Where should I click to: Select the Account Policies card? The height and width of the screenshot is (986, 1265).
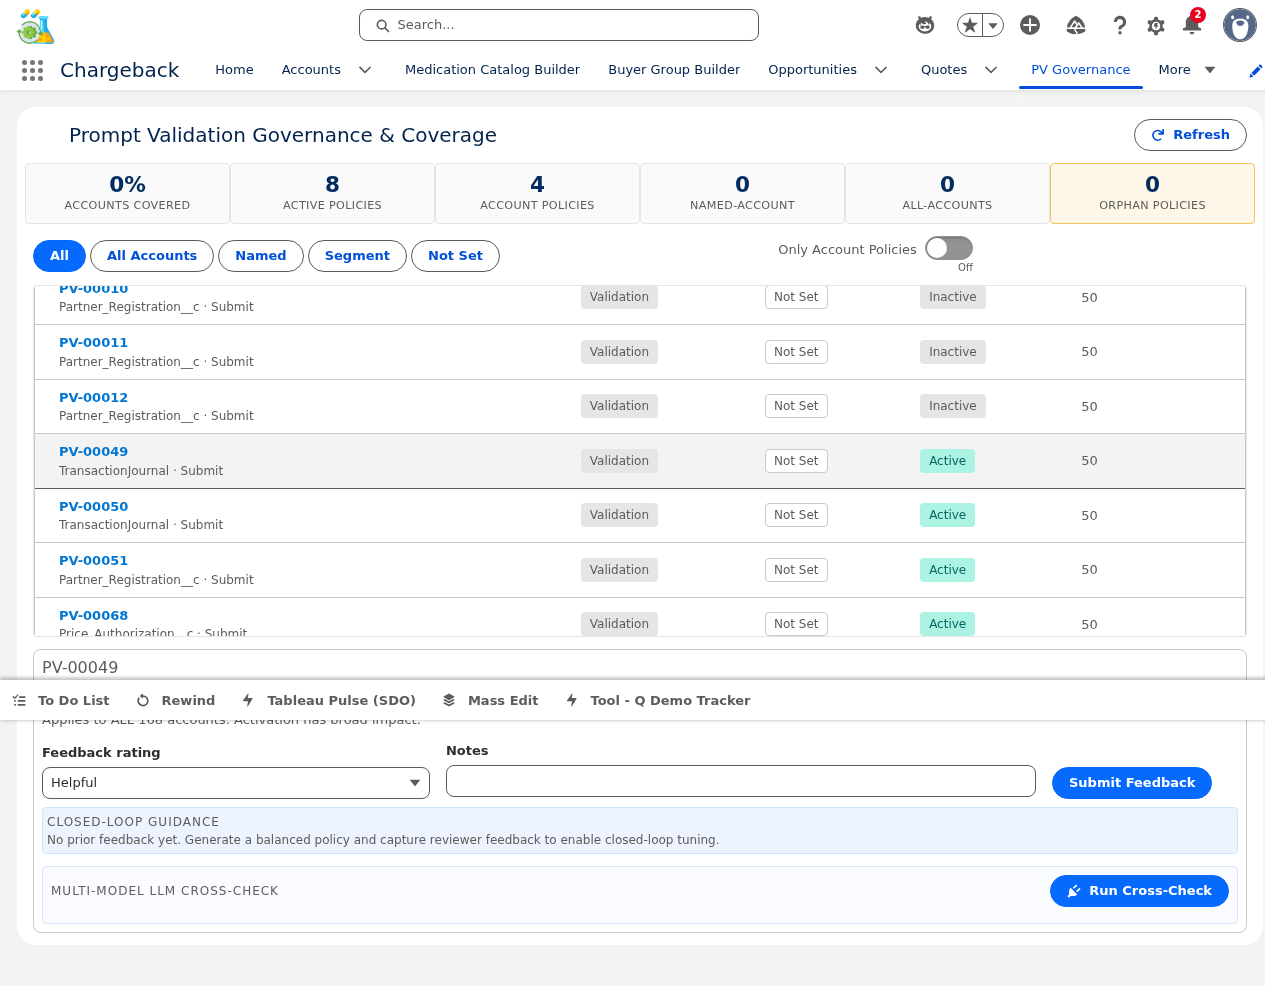point(537,194)
